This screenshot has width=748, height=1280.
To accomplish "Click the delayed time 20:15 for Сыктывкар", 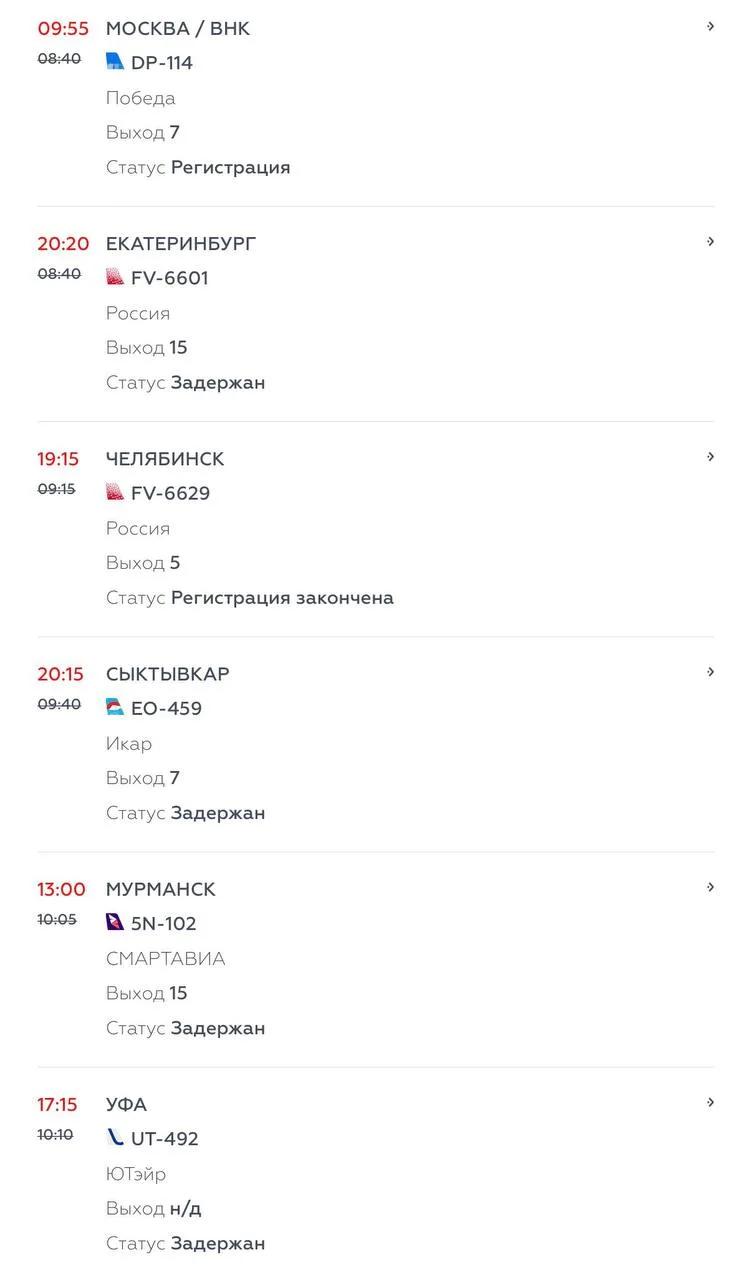I will point(61,674).
